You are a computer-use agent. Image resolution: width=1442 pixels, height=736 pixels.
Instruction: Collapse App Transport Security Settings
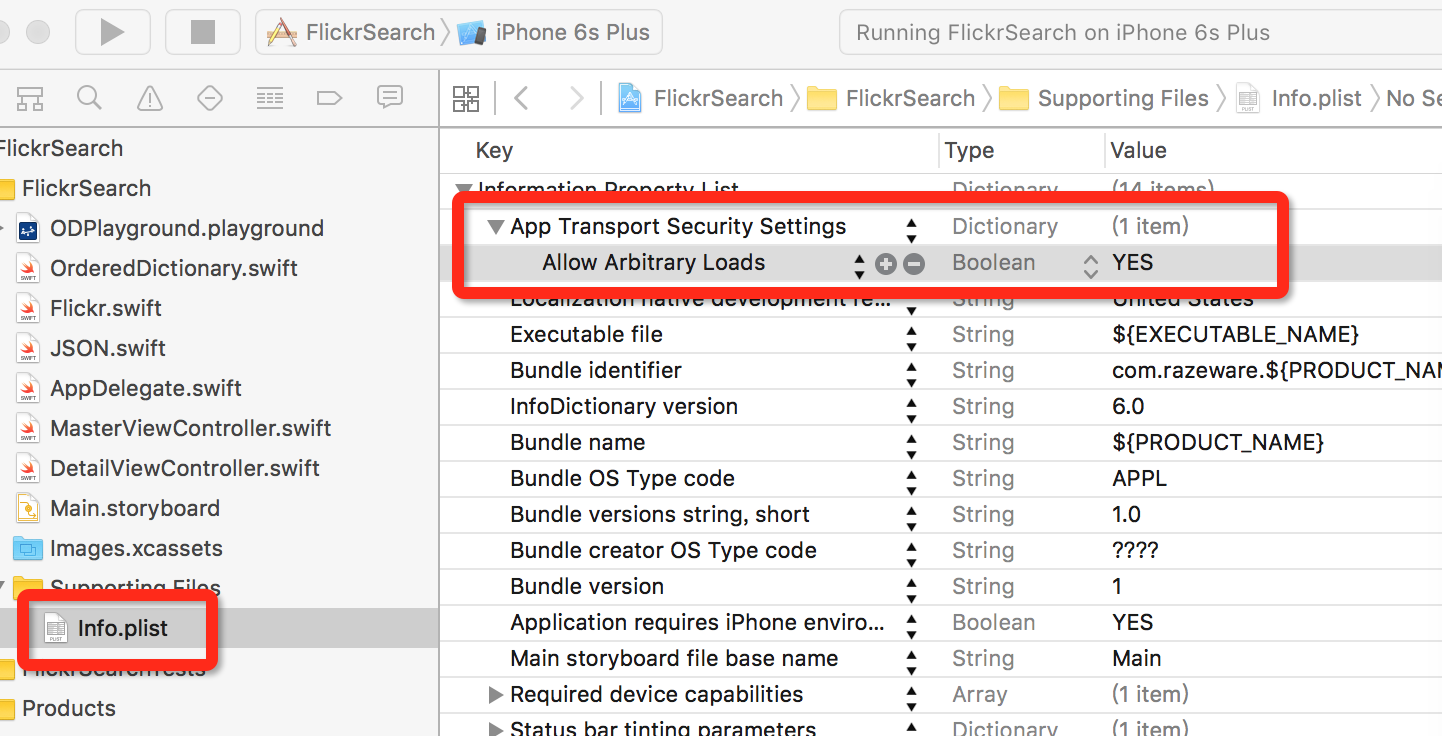[x=495, y=227]
